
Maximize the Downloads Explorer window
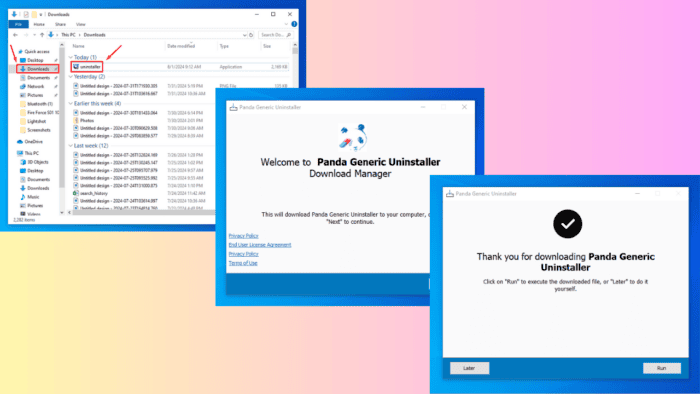tap(273, 14)
